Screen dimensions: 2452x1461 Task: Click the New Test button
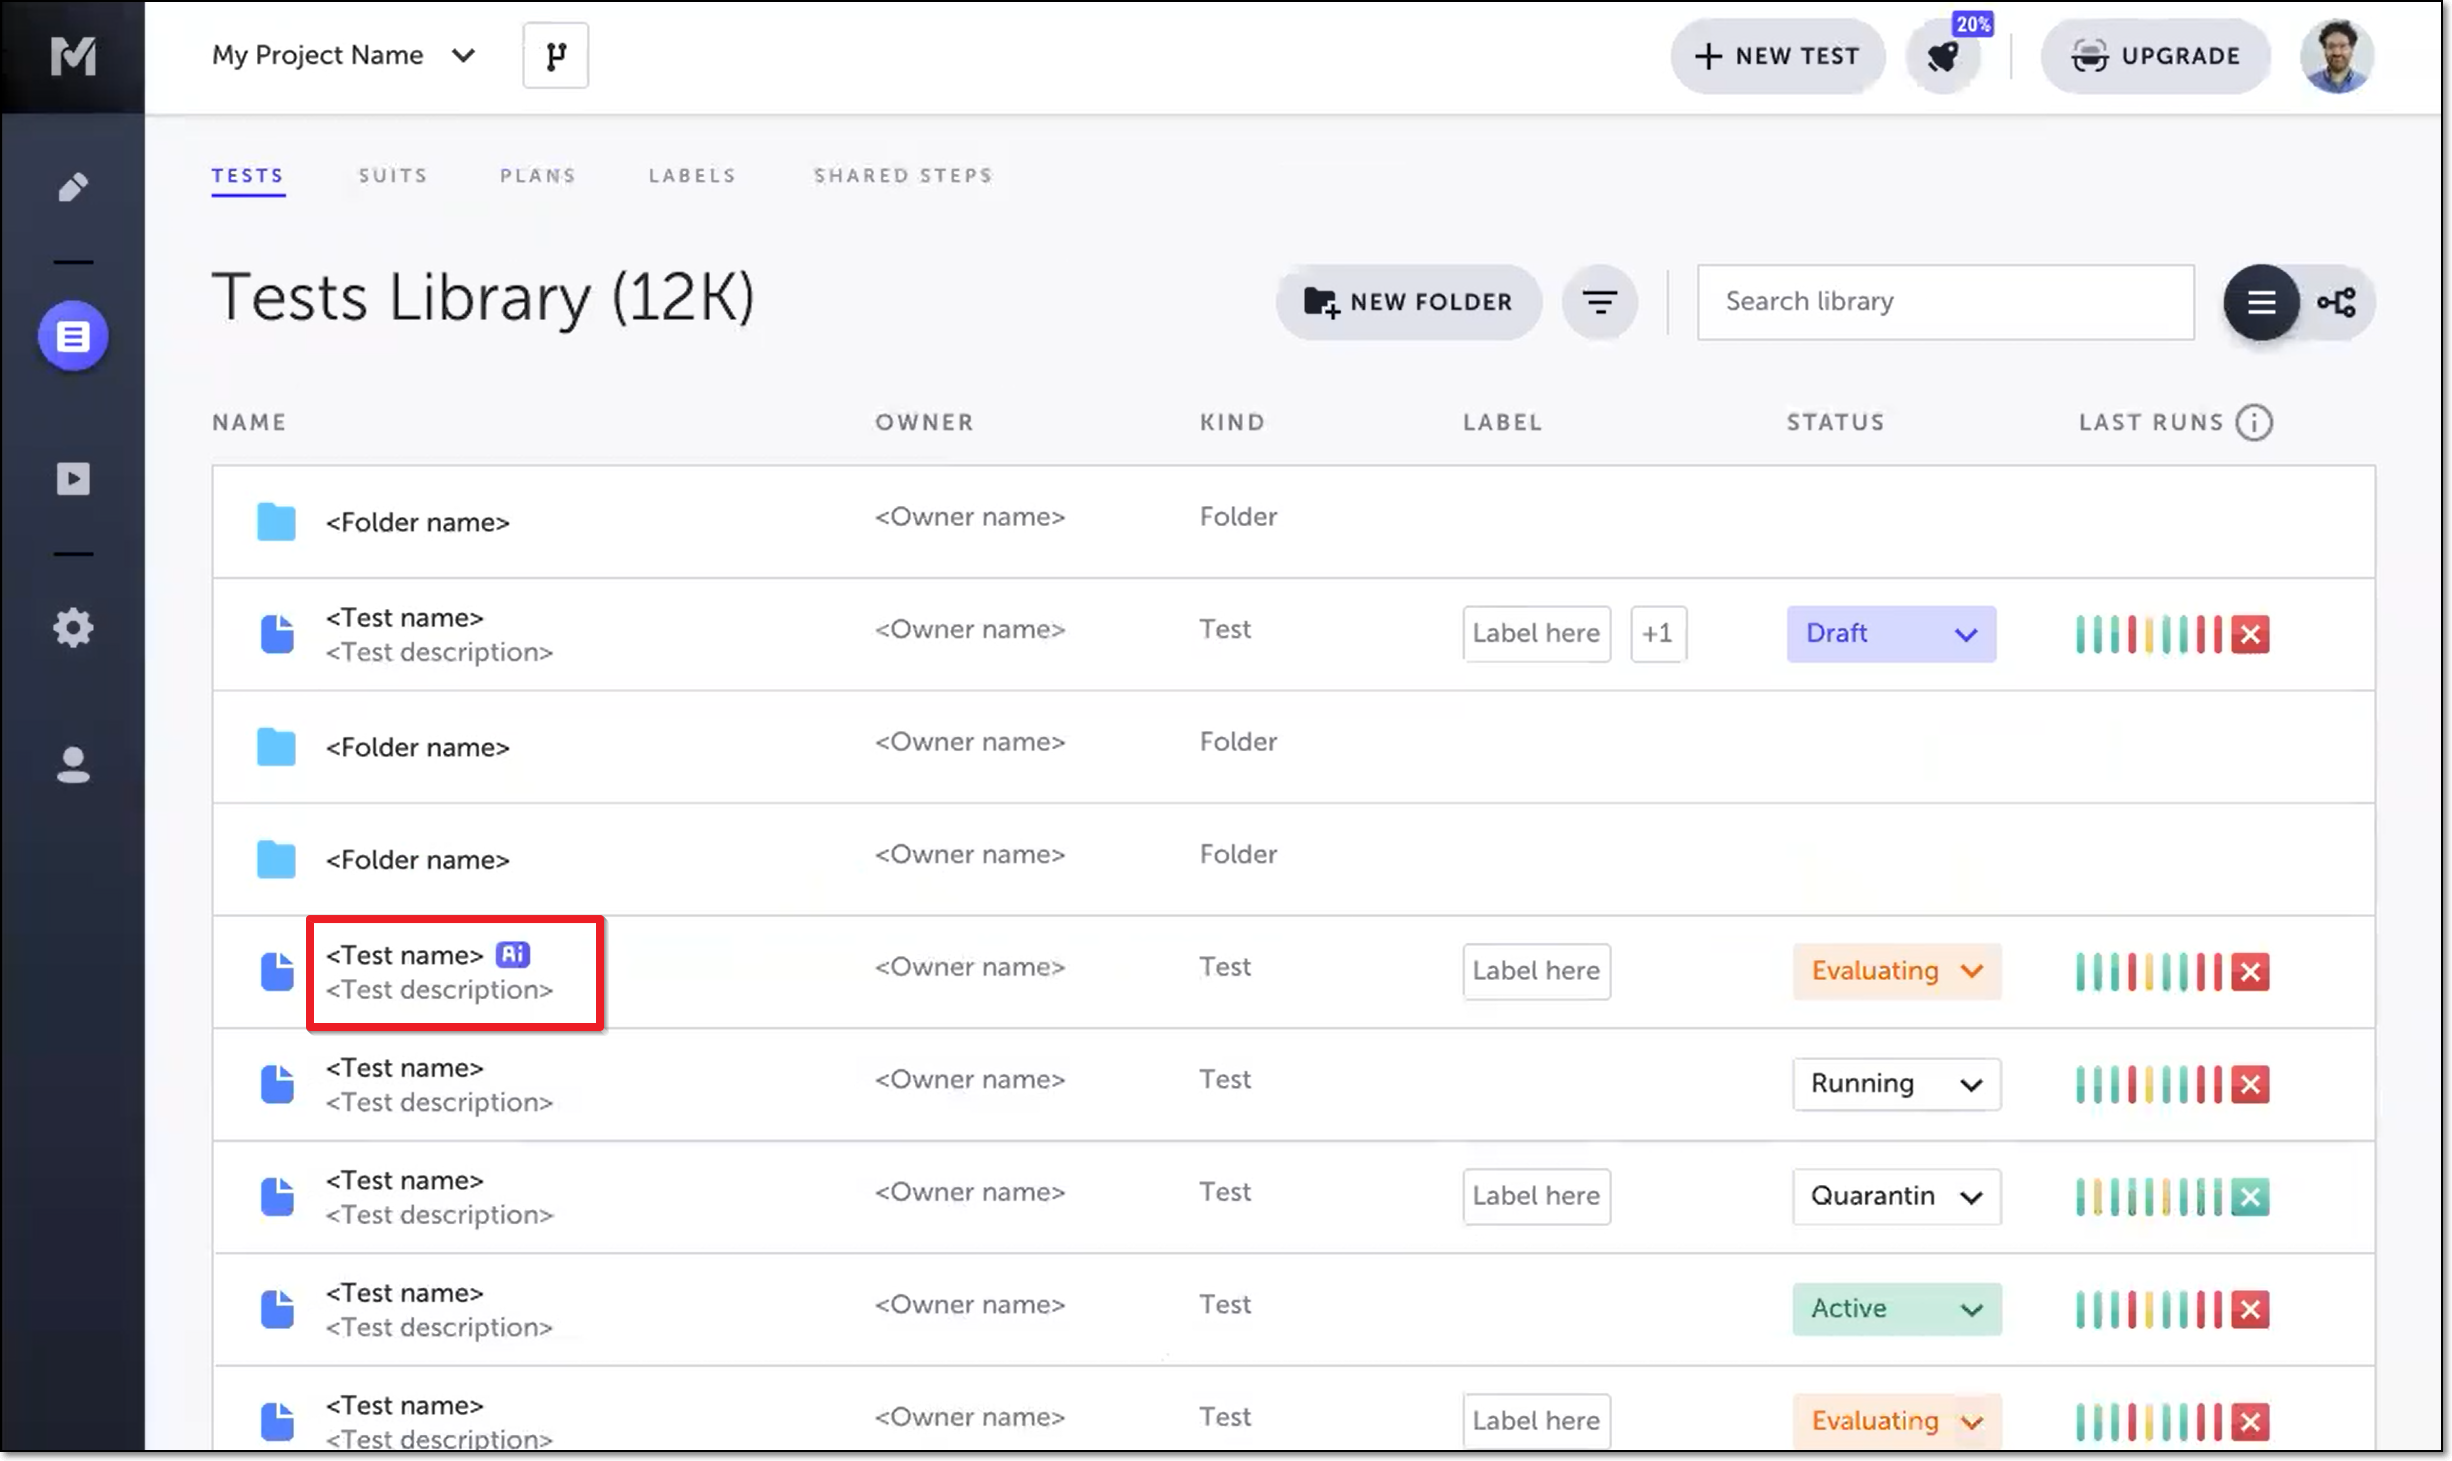[x=1777, y=57]
